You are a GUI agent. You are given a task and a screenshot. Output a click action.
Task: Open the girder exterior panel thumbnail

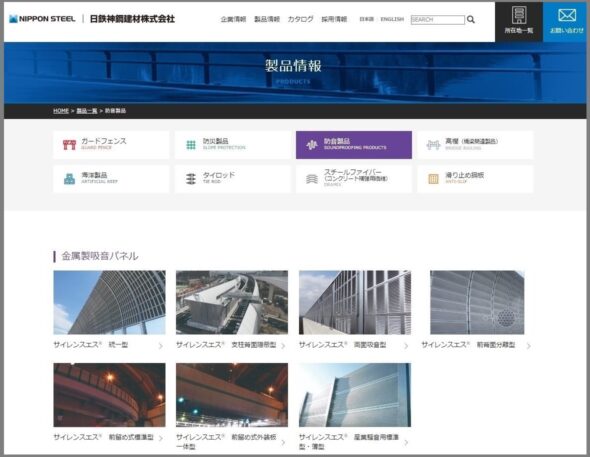(232, 395)
